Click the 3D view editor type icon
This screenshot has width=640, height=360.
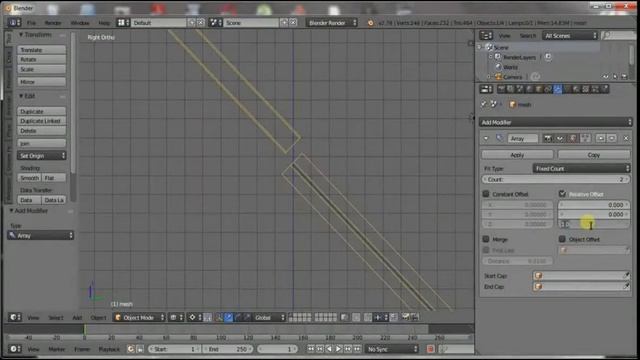[x=15, y=317]
